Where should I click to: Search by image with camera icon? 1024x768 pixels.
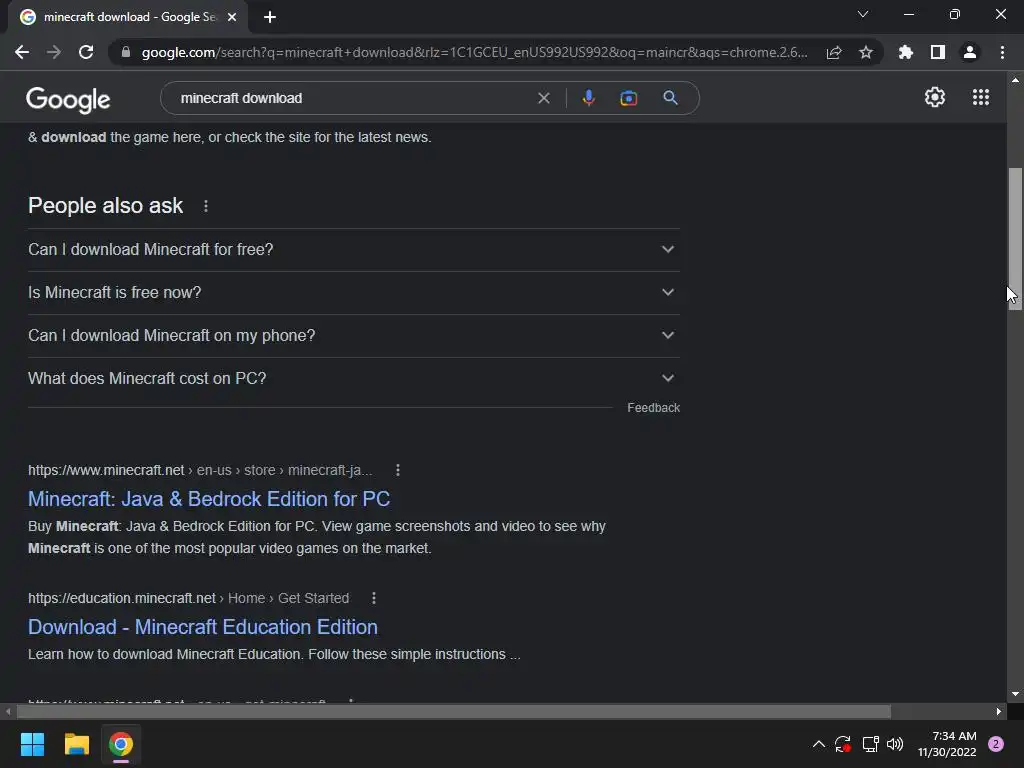(x=628, y=98)
